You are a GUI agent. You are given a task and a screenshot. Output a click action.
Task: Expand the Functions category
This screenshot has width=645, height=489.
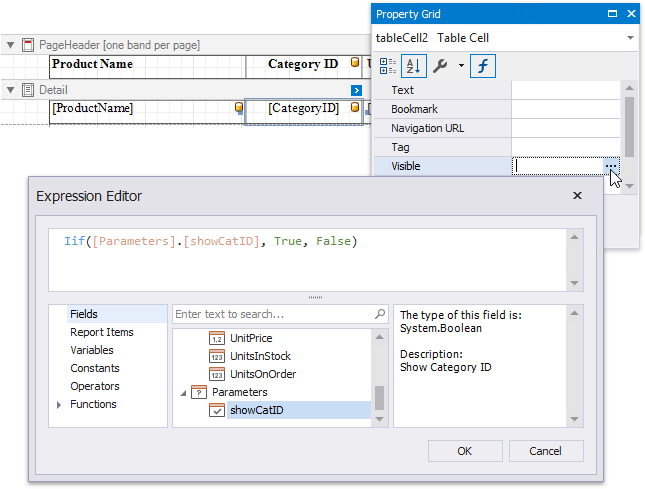59,405
